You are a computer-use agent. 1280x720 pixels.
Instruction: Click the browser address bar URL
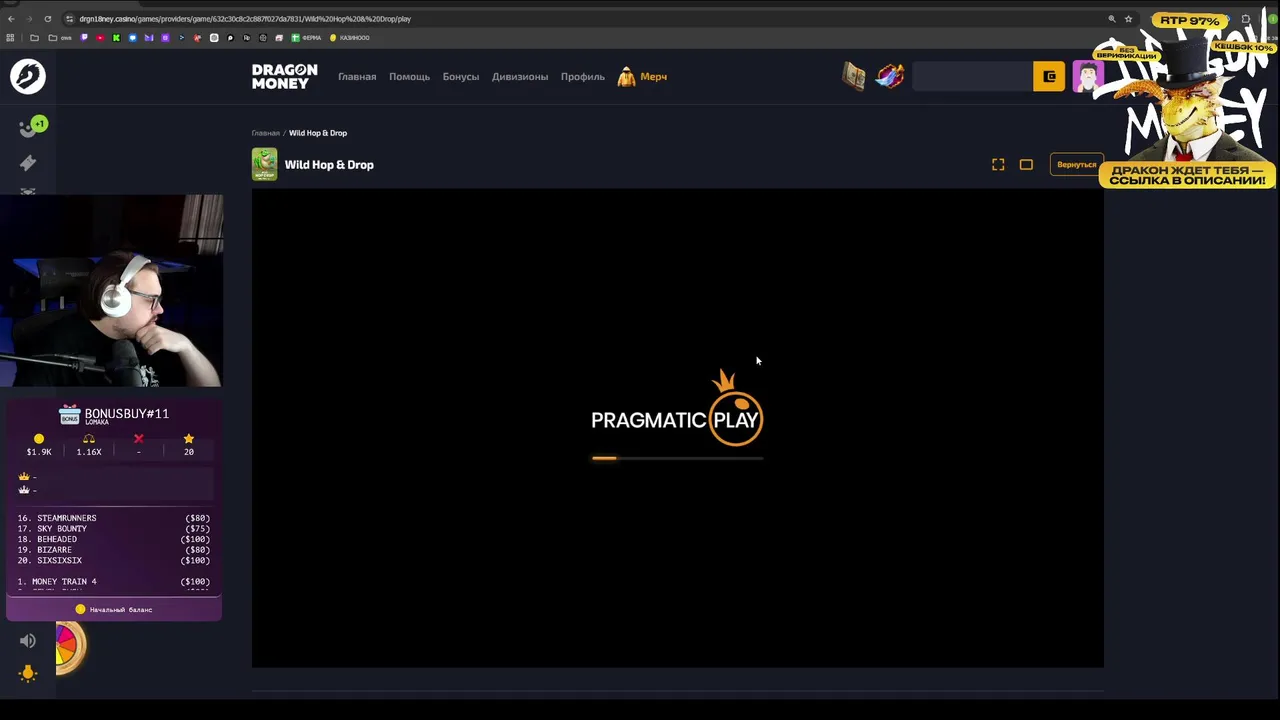click(245, 19)
